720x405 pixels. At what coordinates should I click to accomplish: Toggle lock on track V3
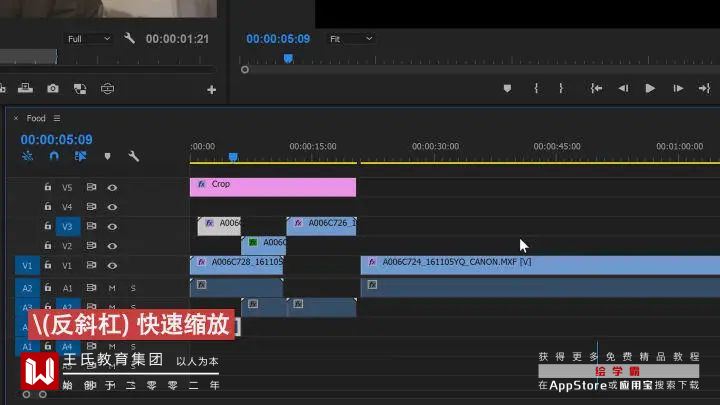point(47,225)
